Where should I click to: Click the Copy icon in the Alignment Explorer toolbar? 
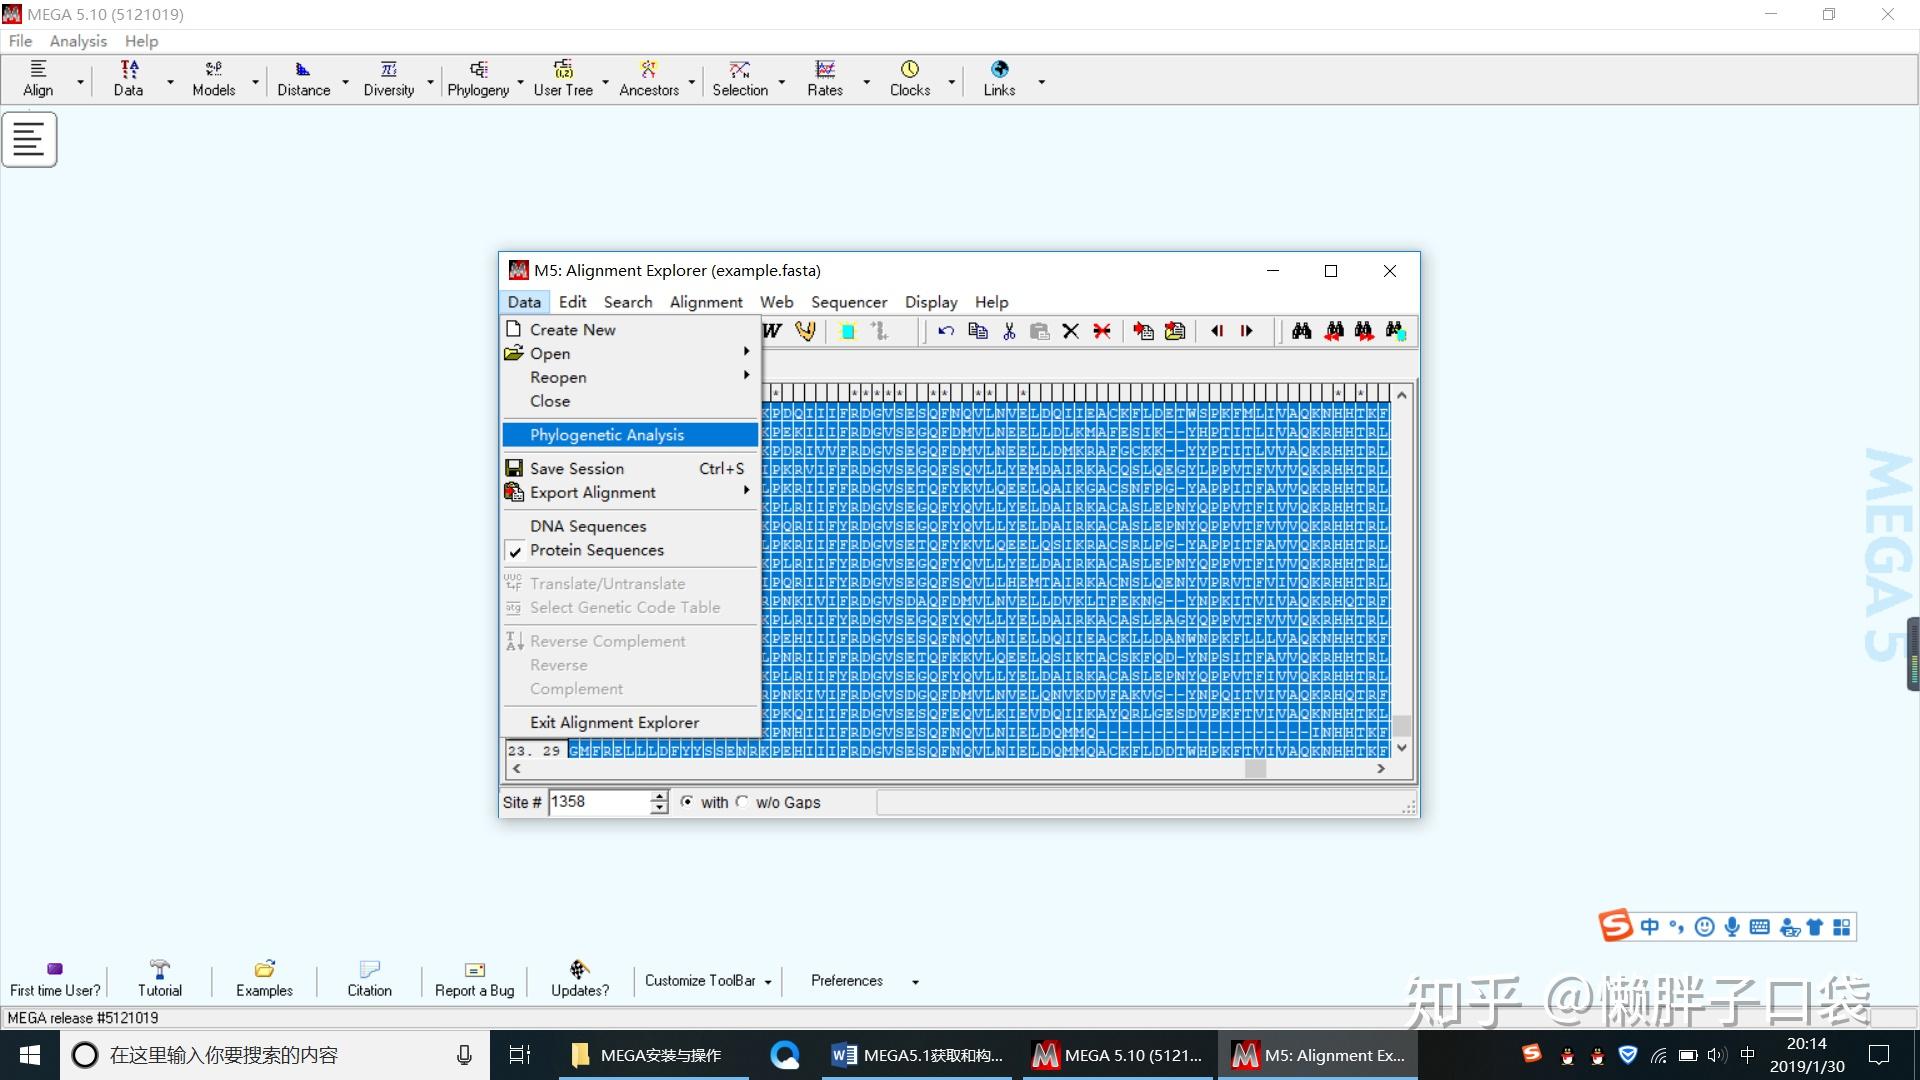tap(978, 331)
